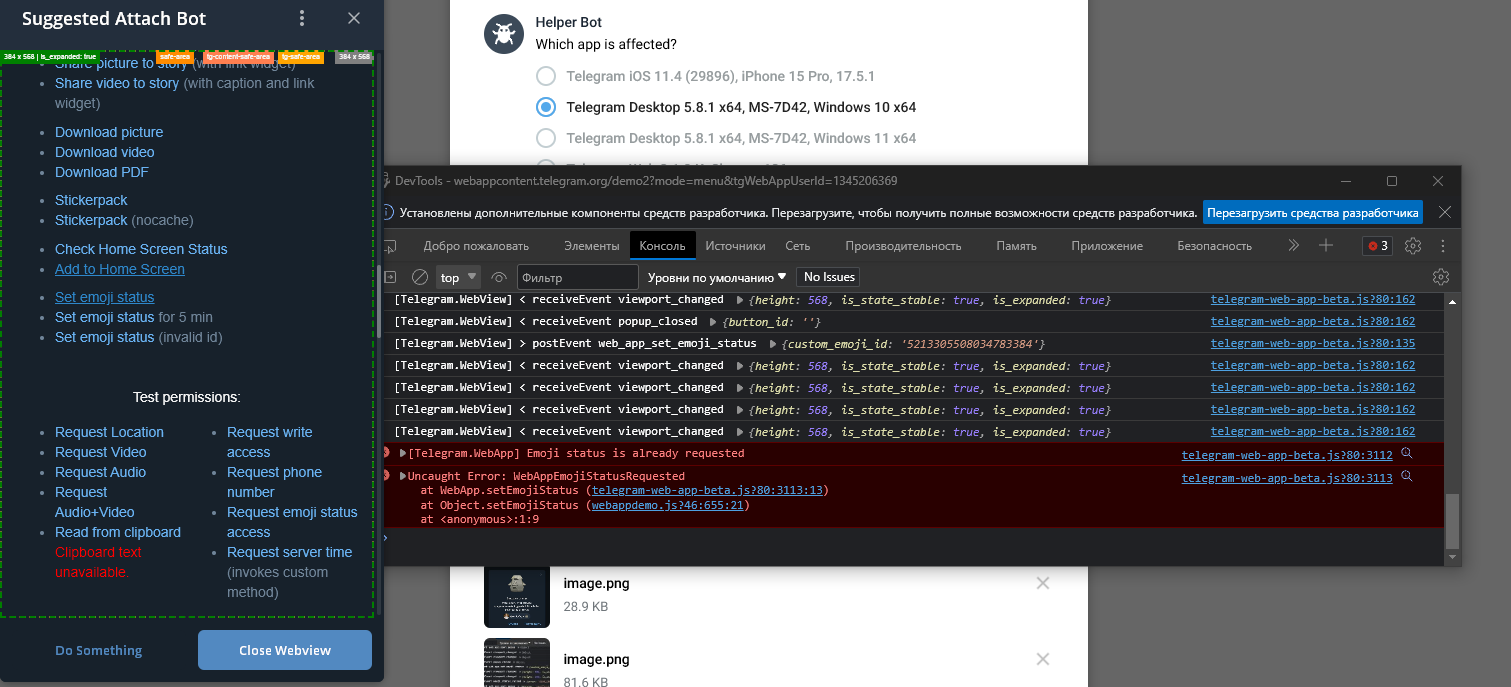
Task: Click the Request server time link
Action: coord(290,552)
